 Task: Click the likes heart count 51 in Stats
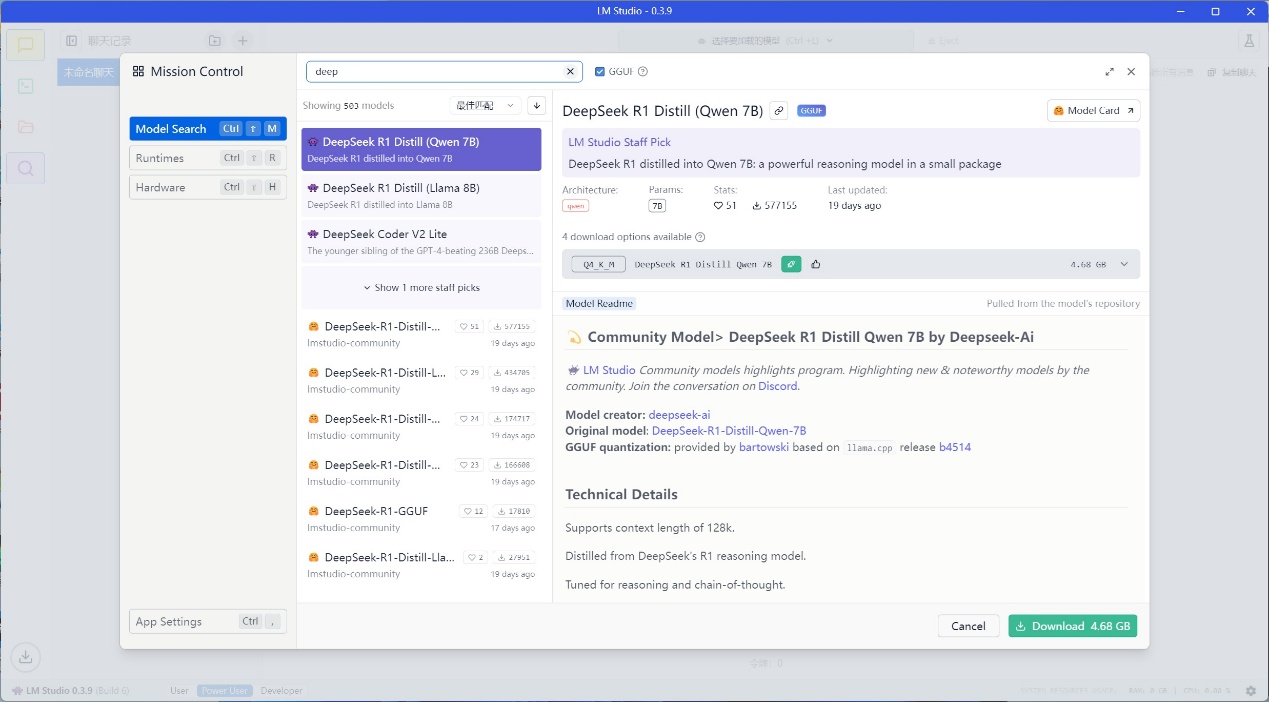pos(725,205)
